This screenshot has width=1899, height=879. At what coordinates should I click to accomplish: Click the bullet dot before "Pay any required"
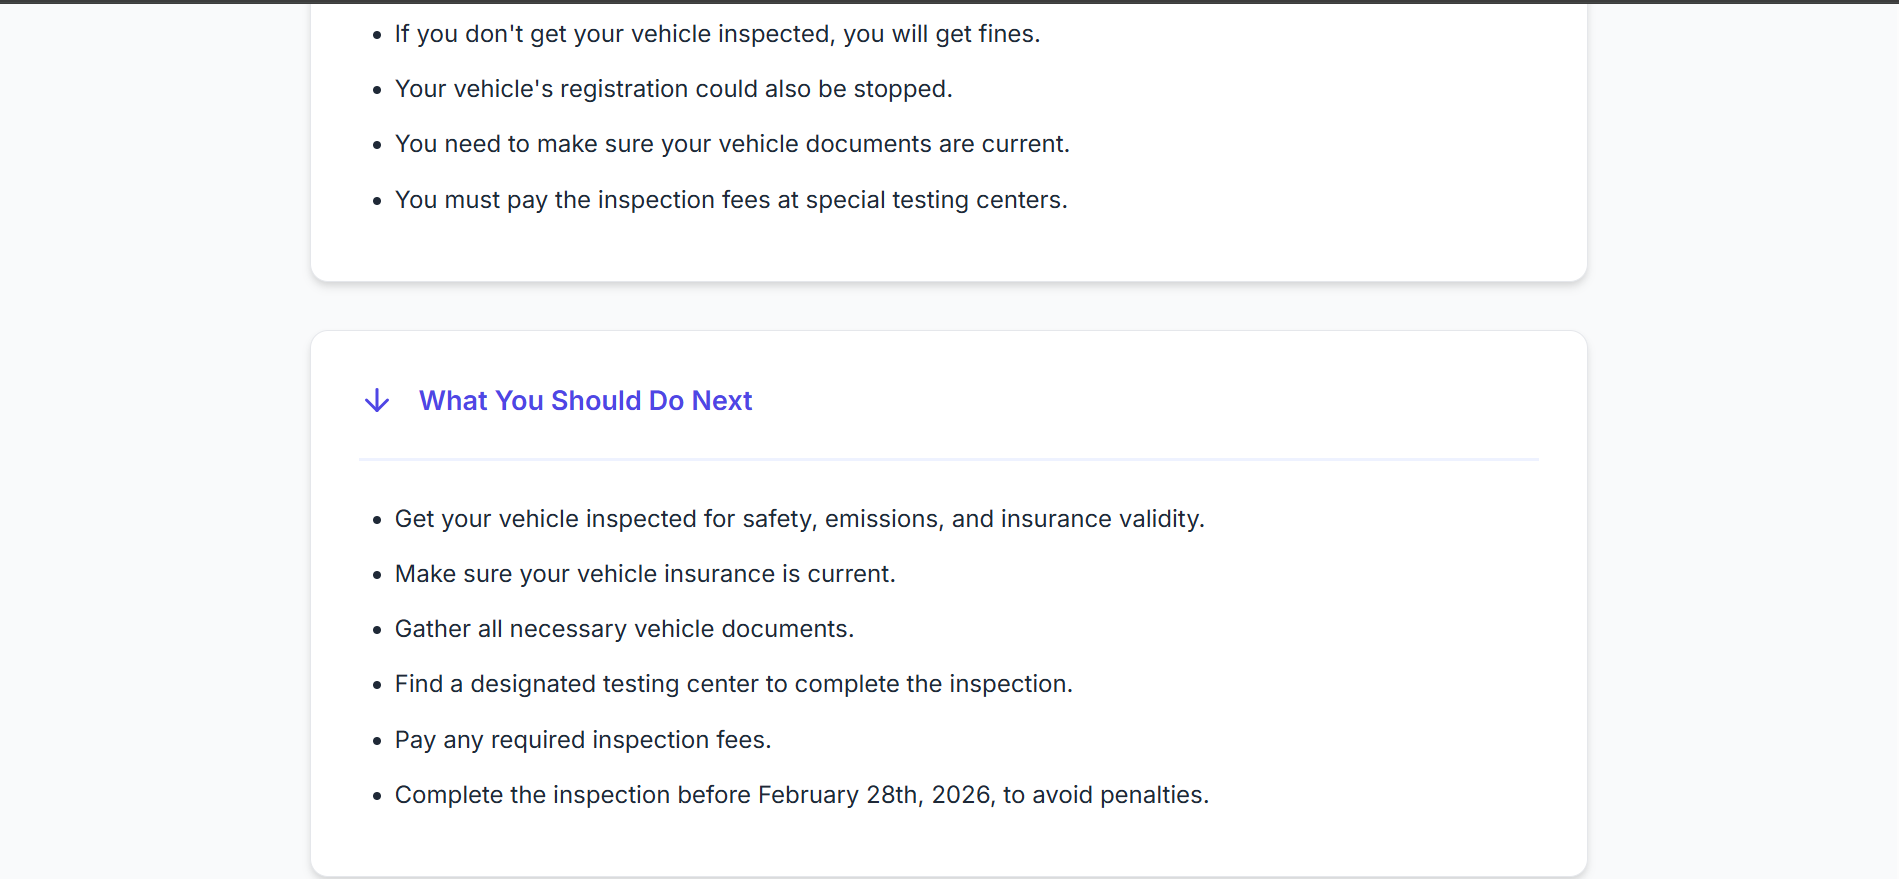tap(377, 741)
